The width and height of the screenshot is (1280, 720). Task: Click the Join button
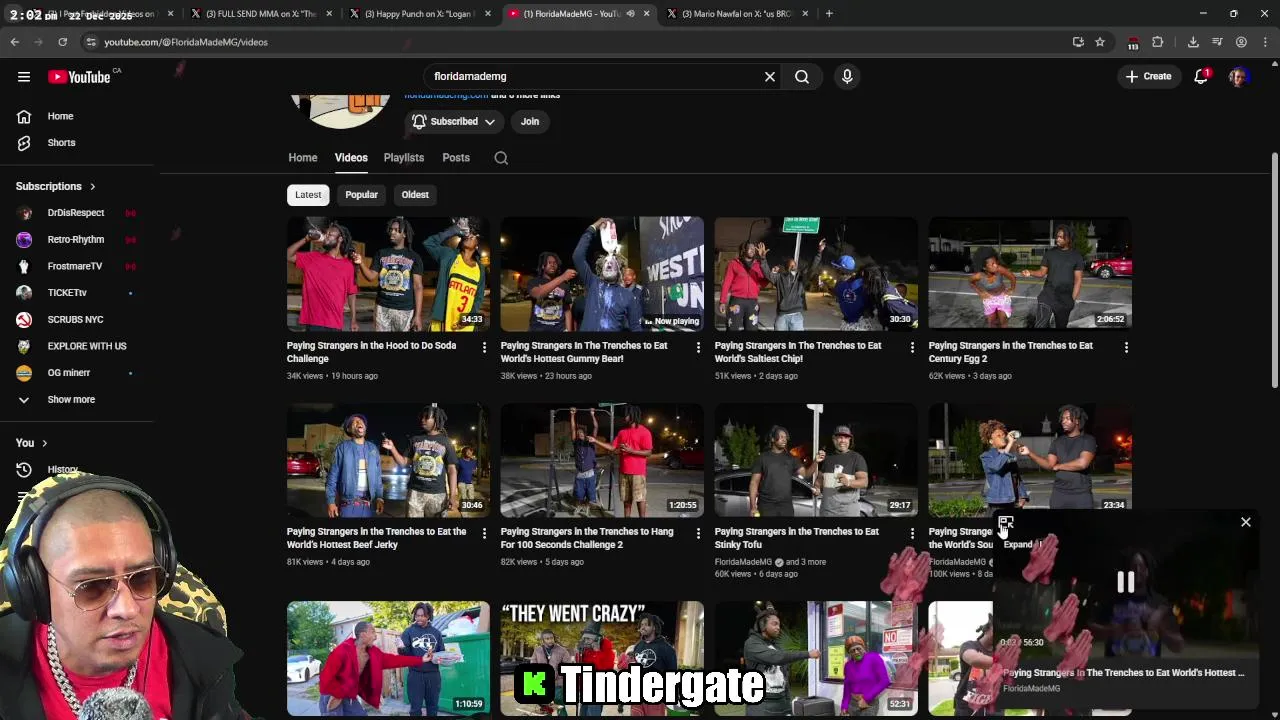(x=530, y=122)
